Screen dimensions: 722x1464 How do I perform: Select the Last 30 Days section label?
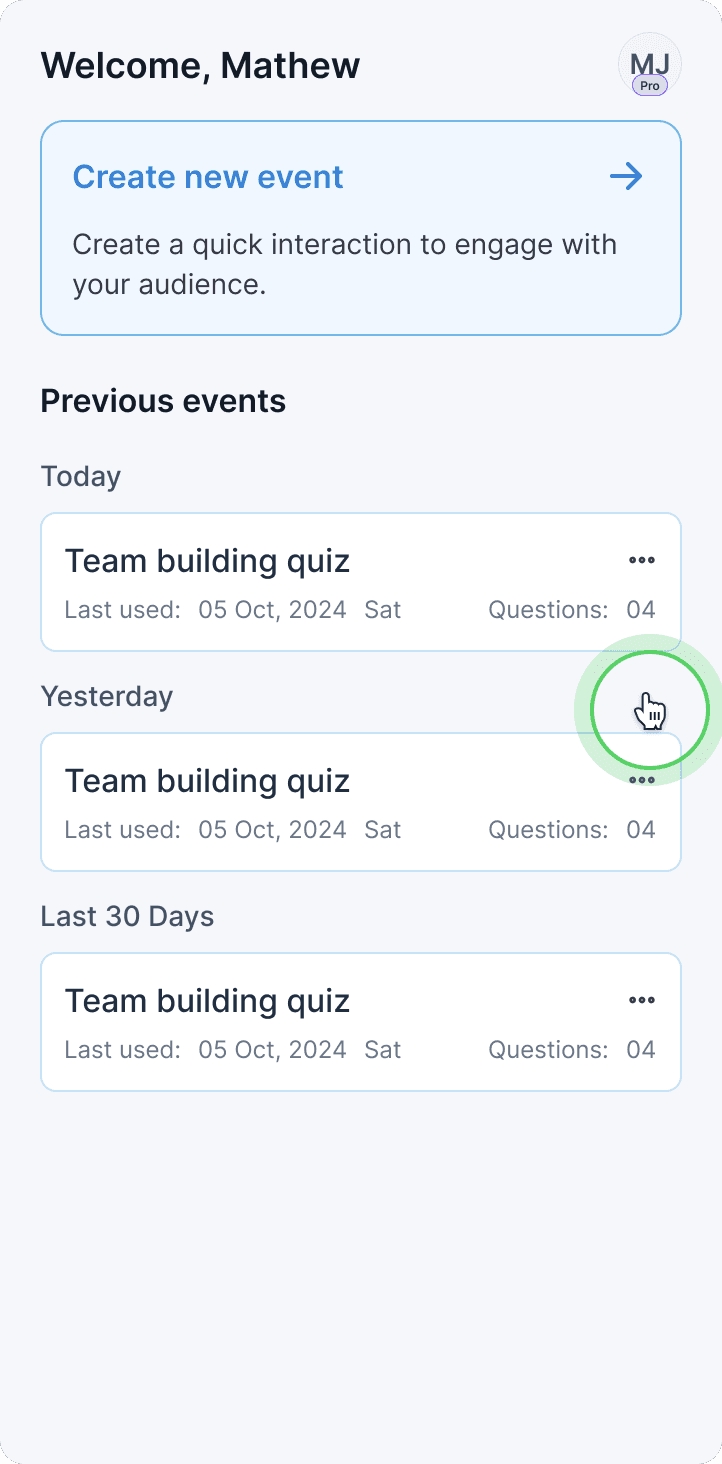tap(127, 916)
